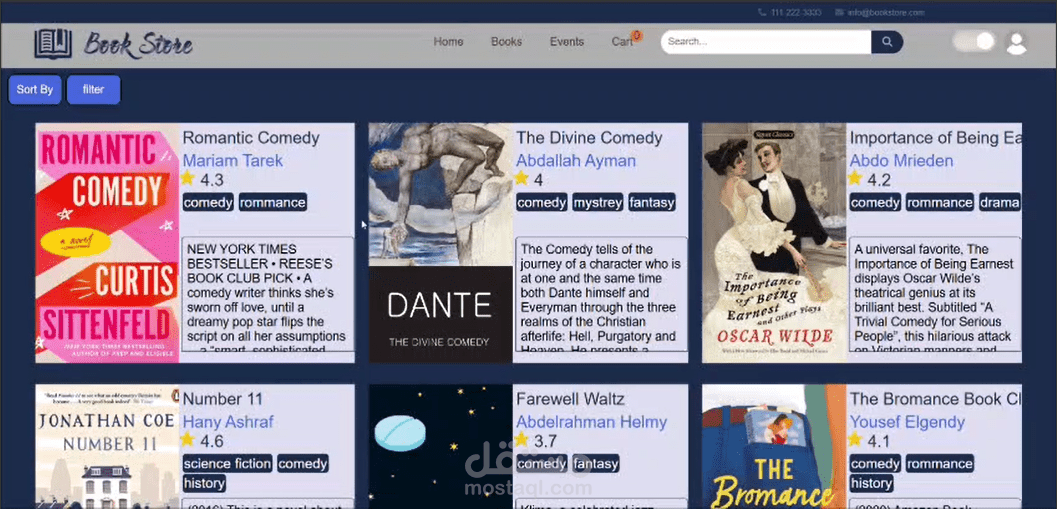1057x509 pixels.
Task: Click the Number 11 book title
Action: click(222, 399)
